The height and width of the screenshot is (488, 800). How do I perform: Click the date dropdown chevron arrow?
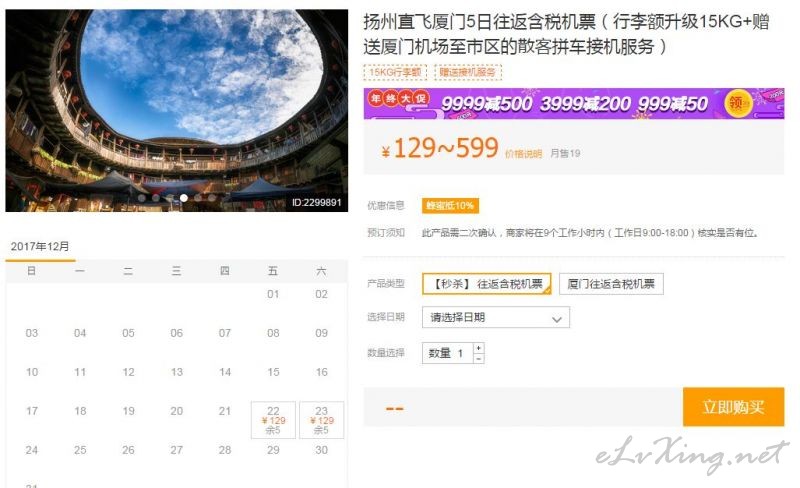point(557,320)
